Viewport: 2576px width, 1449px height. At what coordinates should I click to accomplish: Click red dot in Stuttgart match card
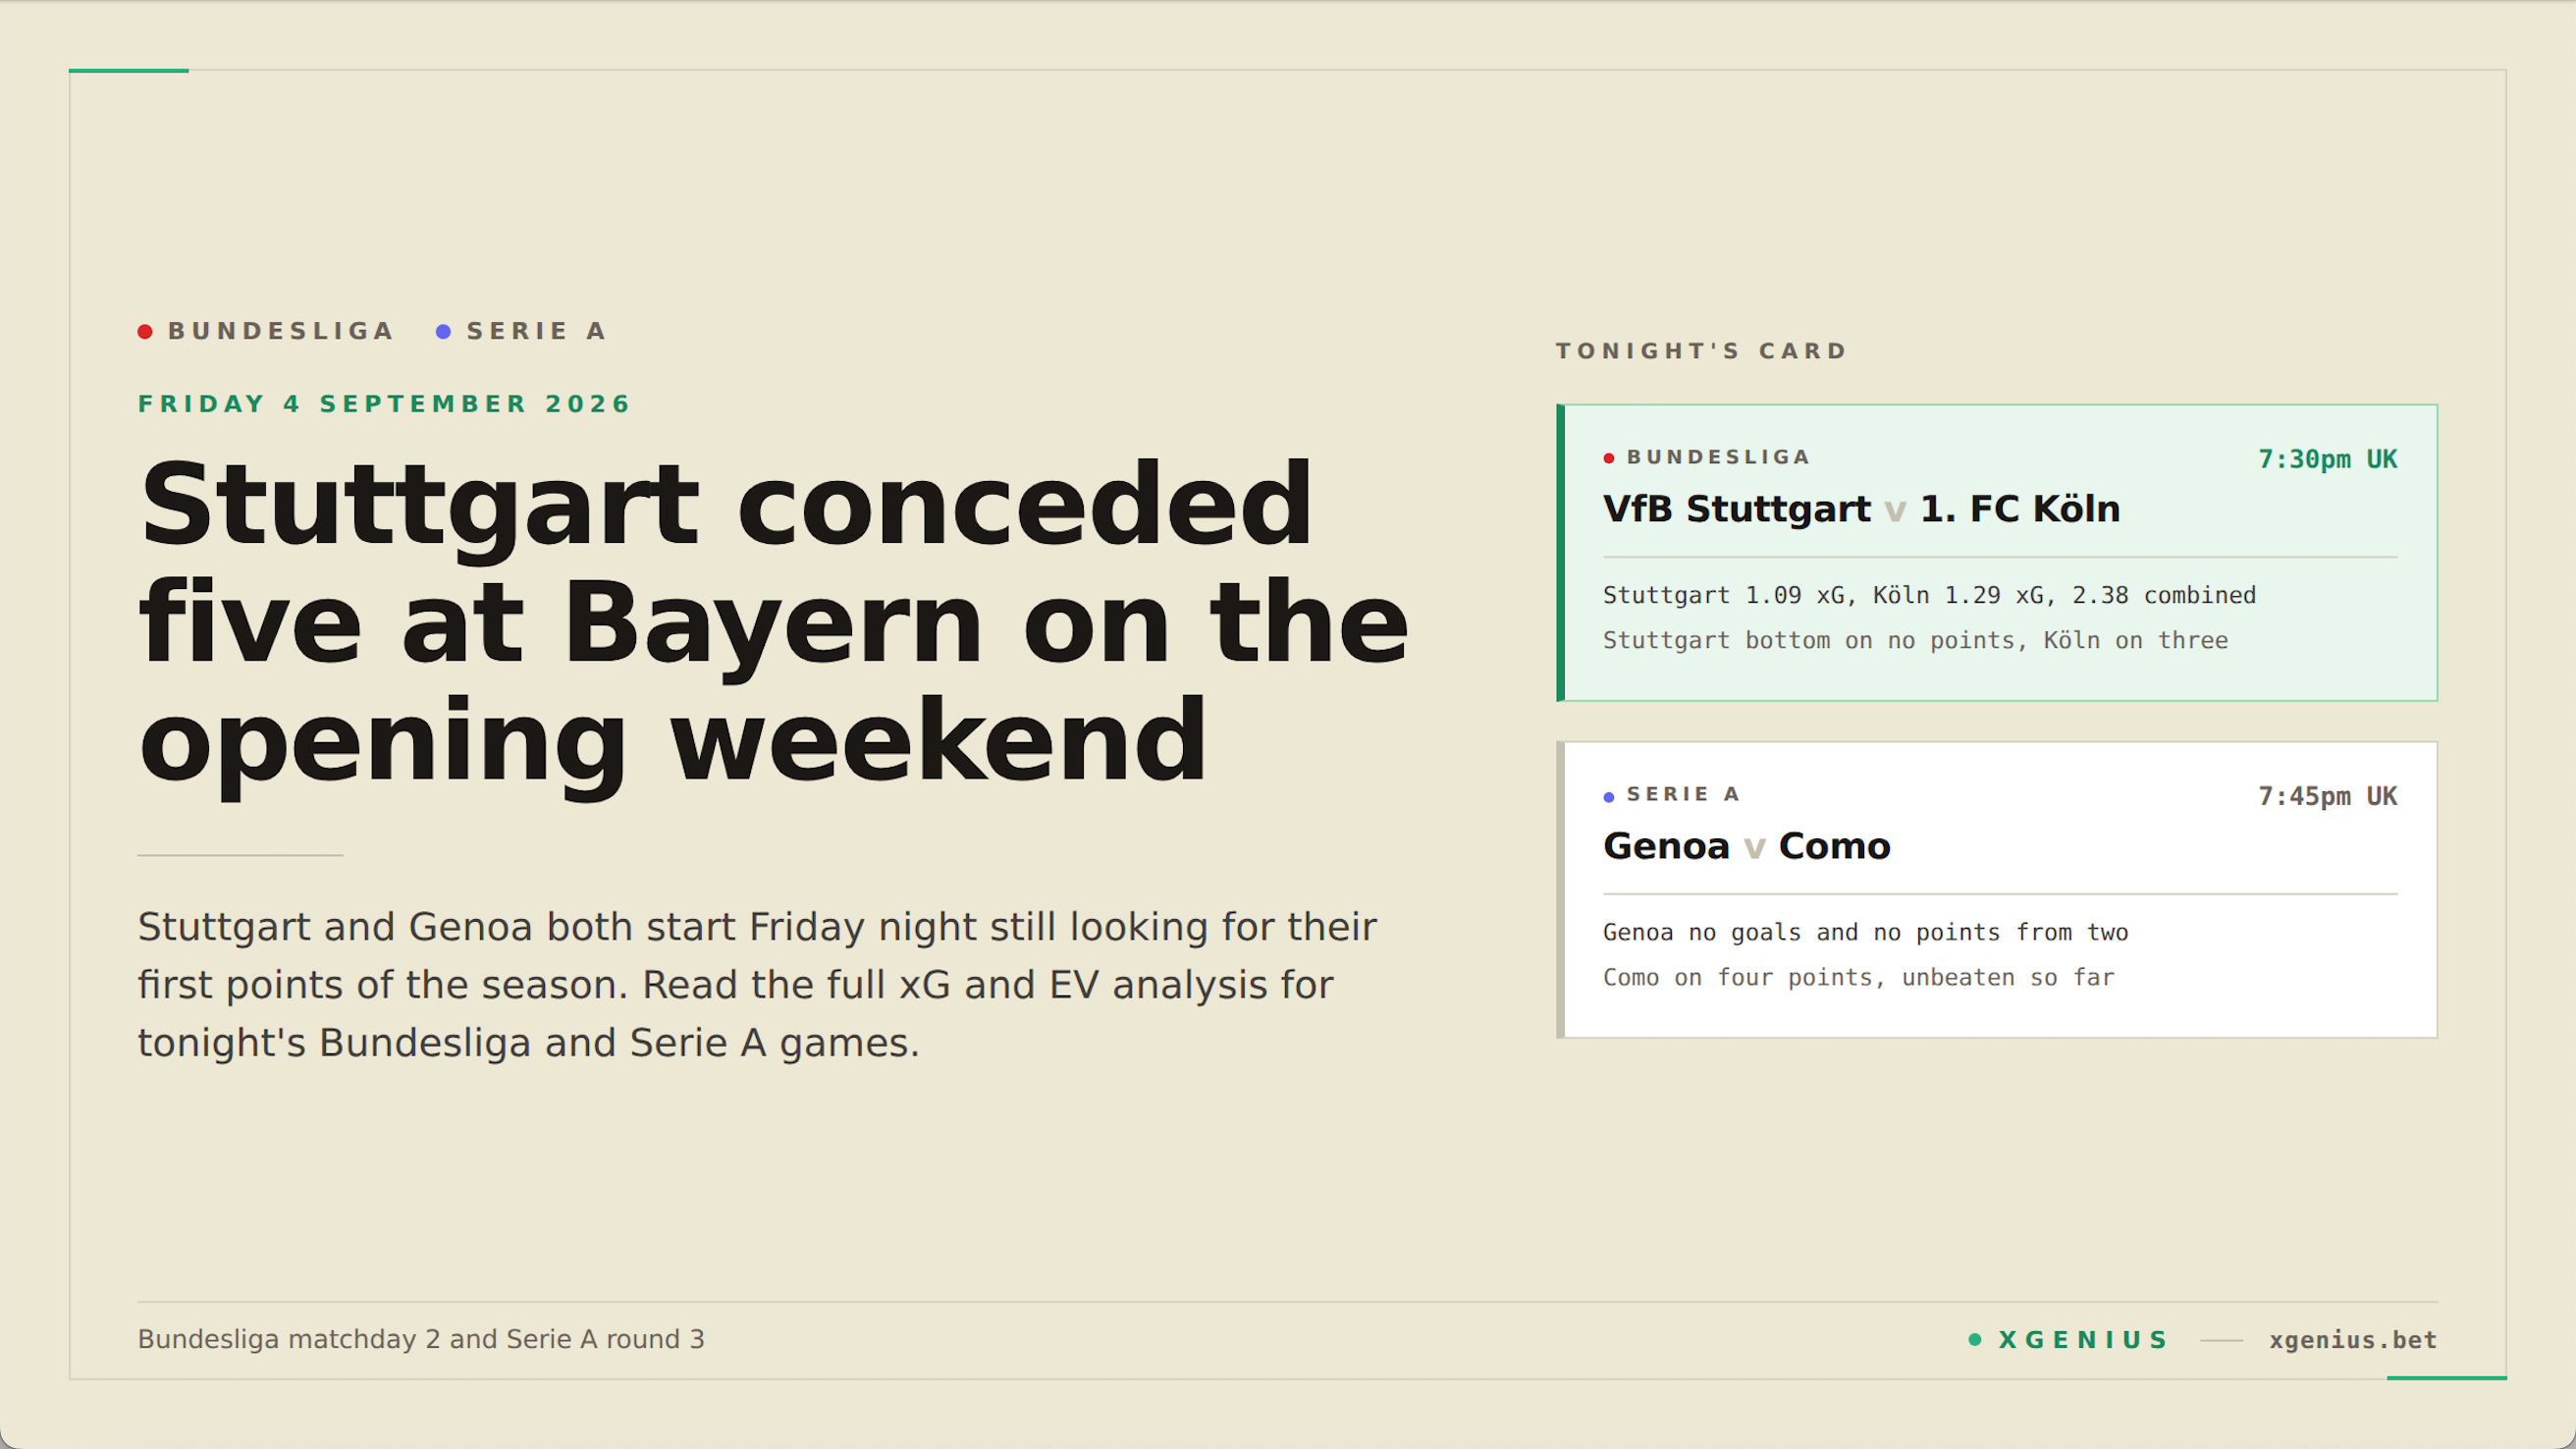point(1609,458)
